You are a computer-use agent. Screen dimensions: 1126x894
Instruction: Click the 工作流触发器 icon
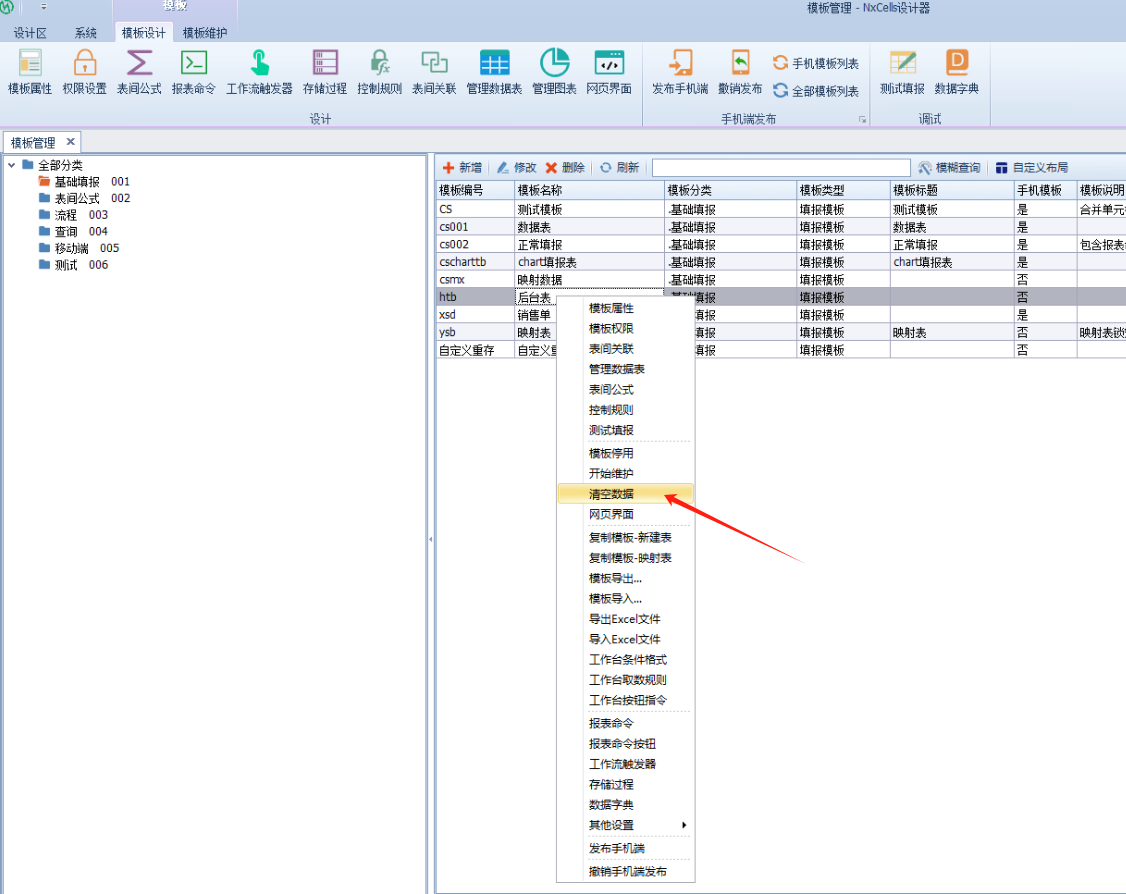pyautogui.click(x=259, y=63)
